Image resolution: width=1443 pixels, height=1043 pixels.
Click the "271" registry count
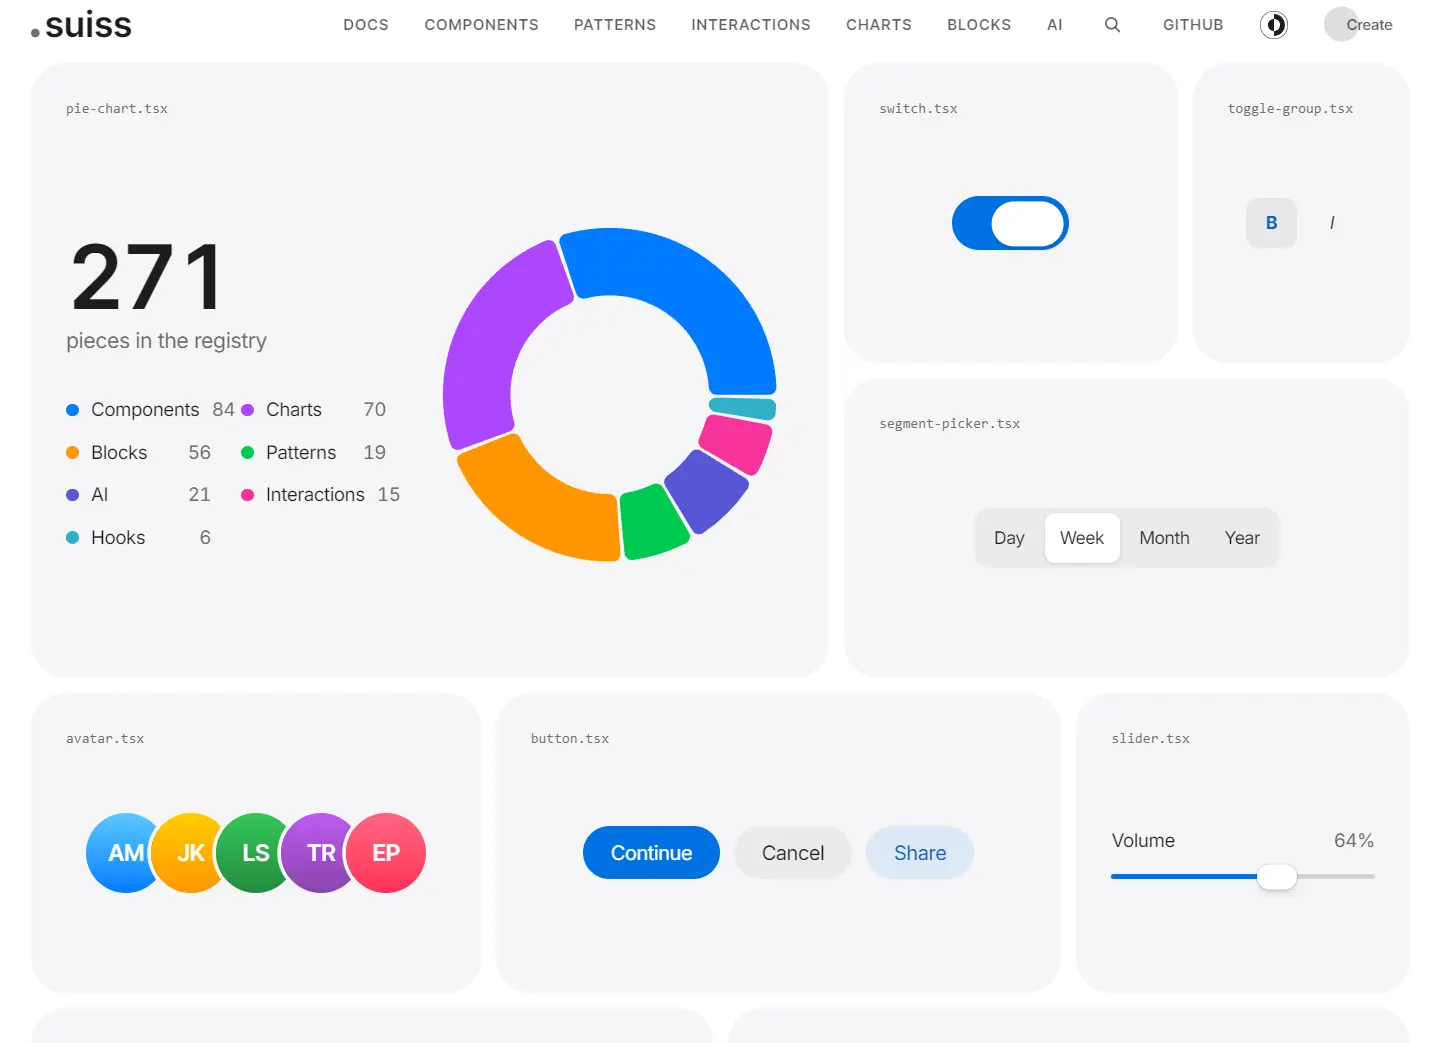pos(148,277)
